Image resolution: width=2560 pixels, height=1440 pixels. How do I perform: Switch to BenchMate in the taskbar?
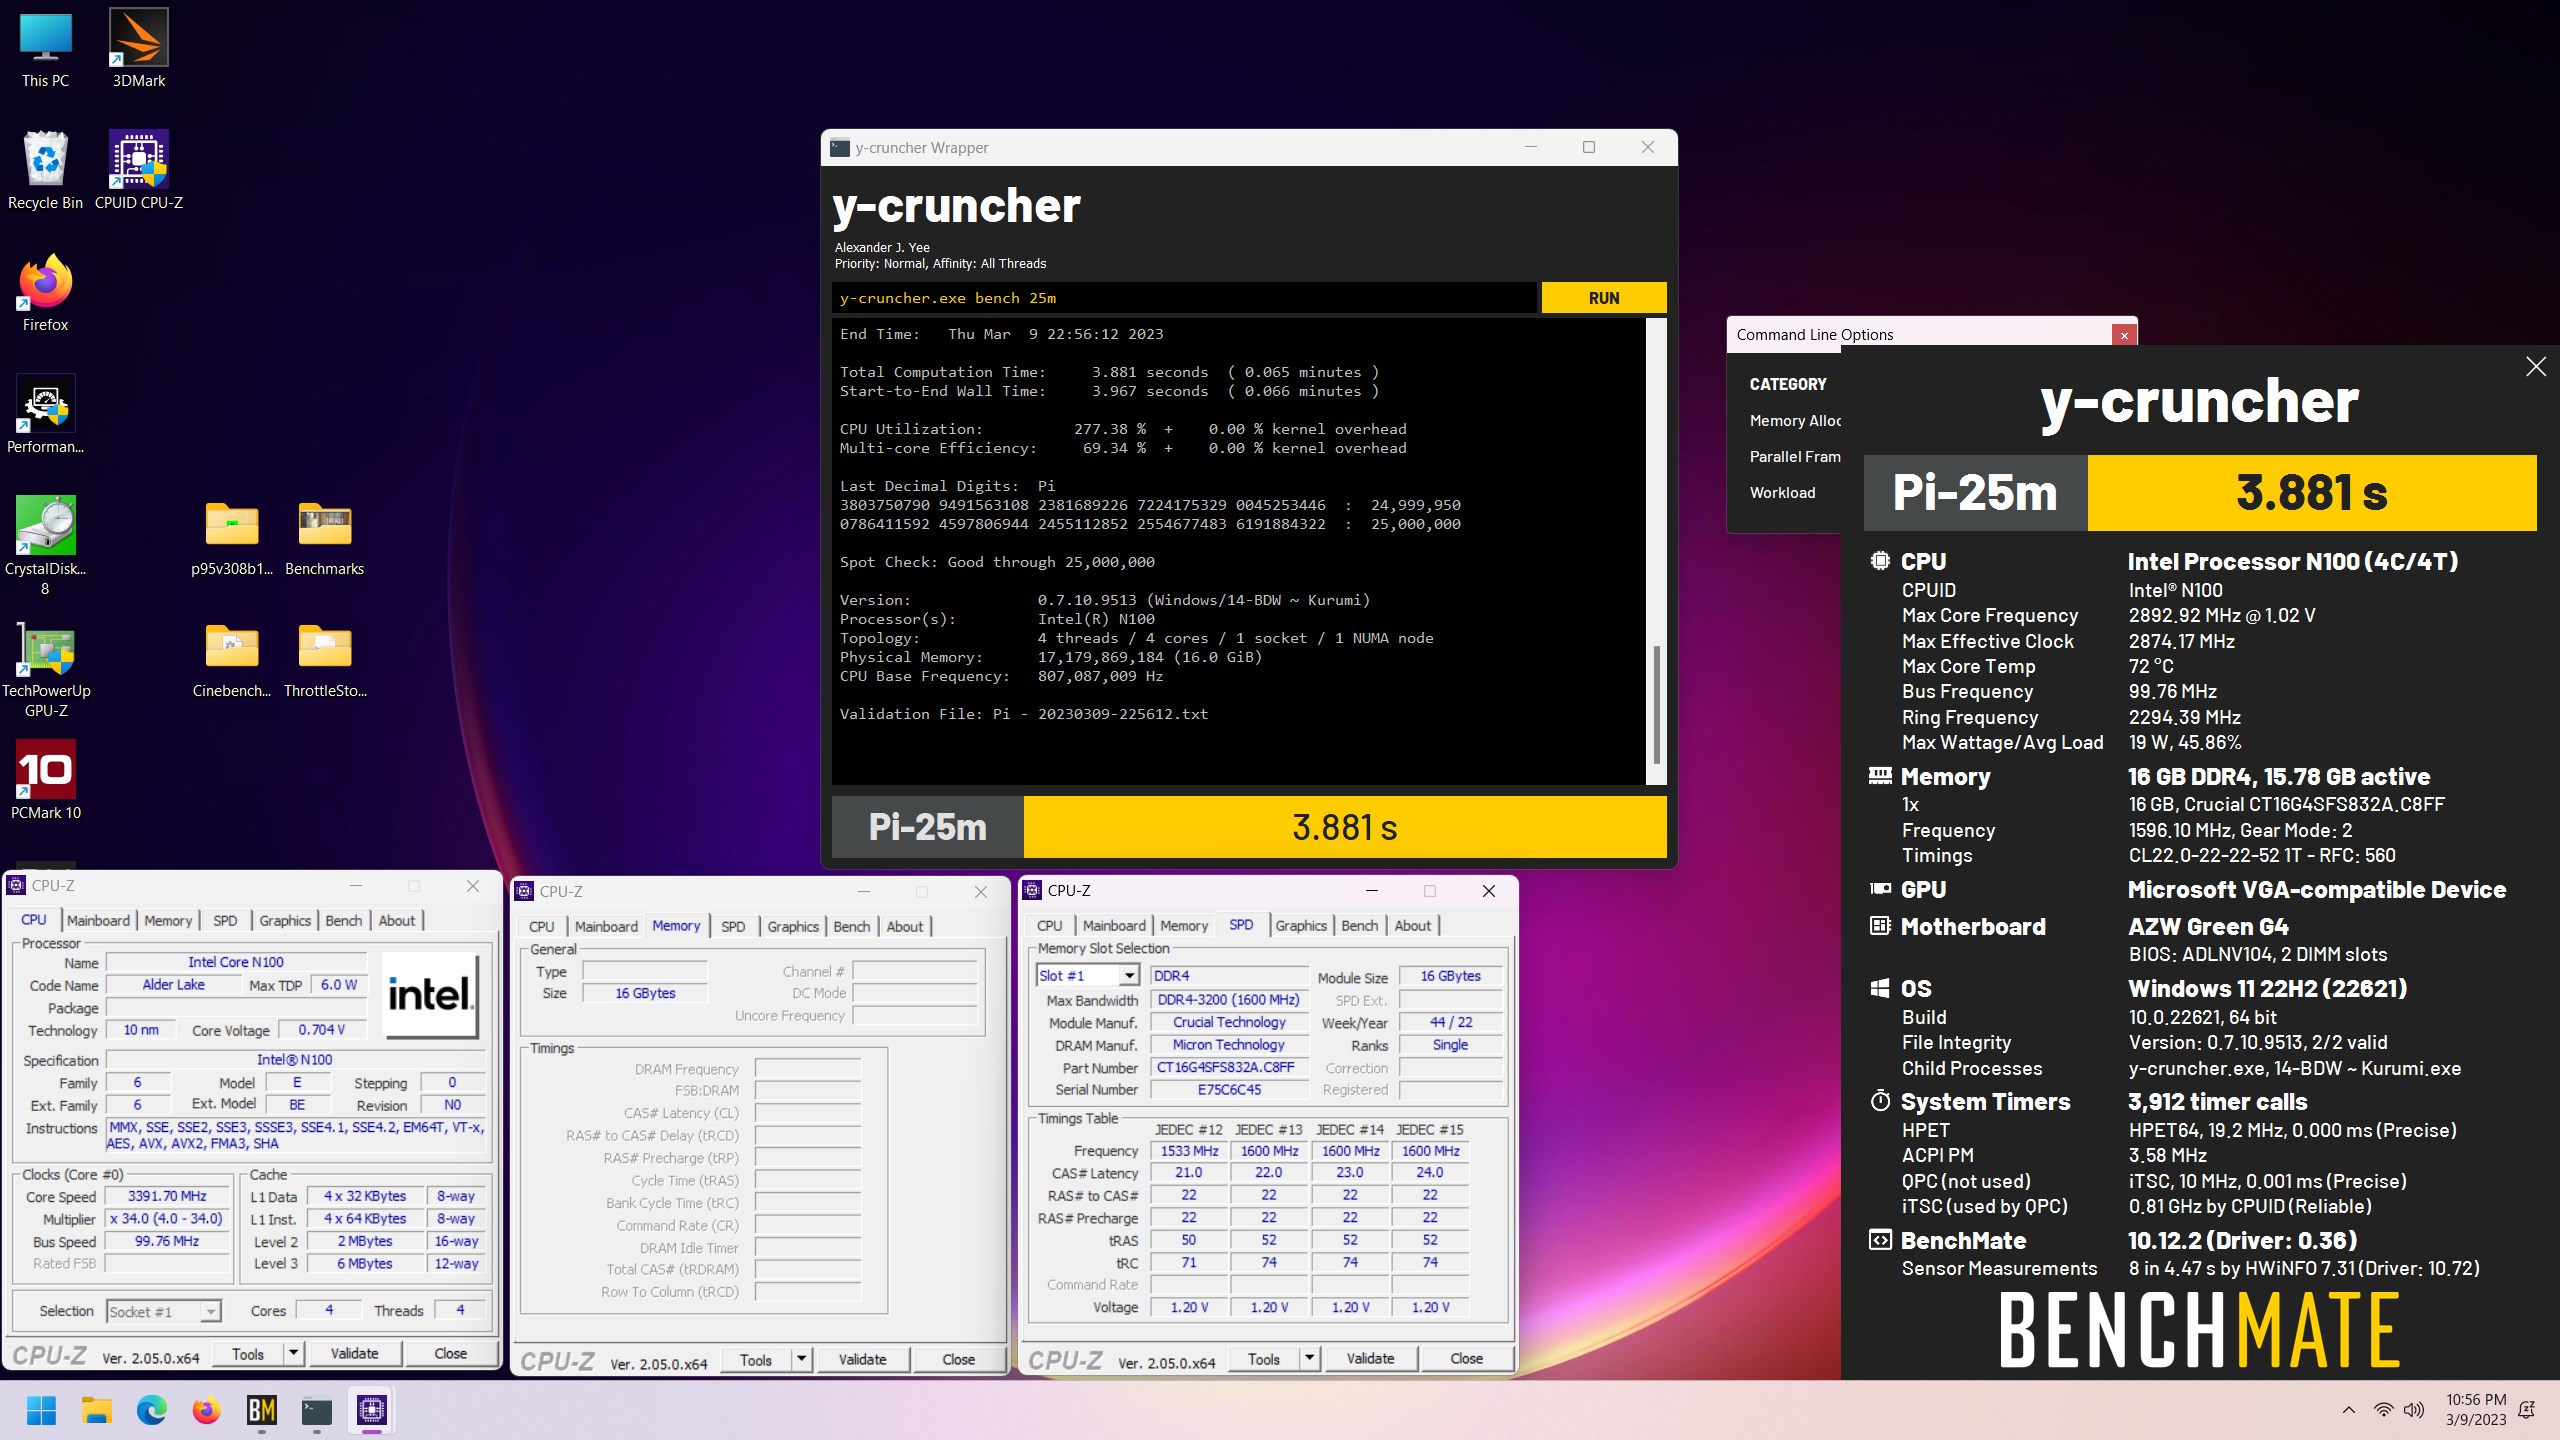[x=262, y=1410]
